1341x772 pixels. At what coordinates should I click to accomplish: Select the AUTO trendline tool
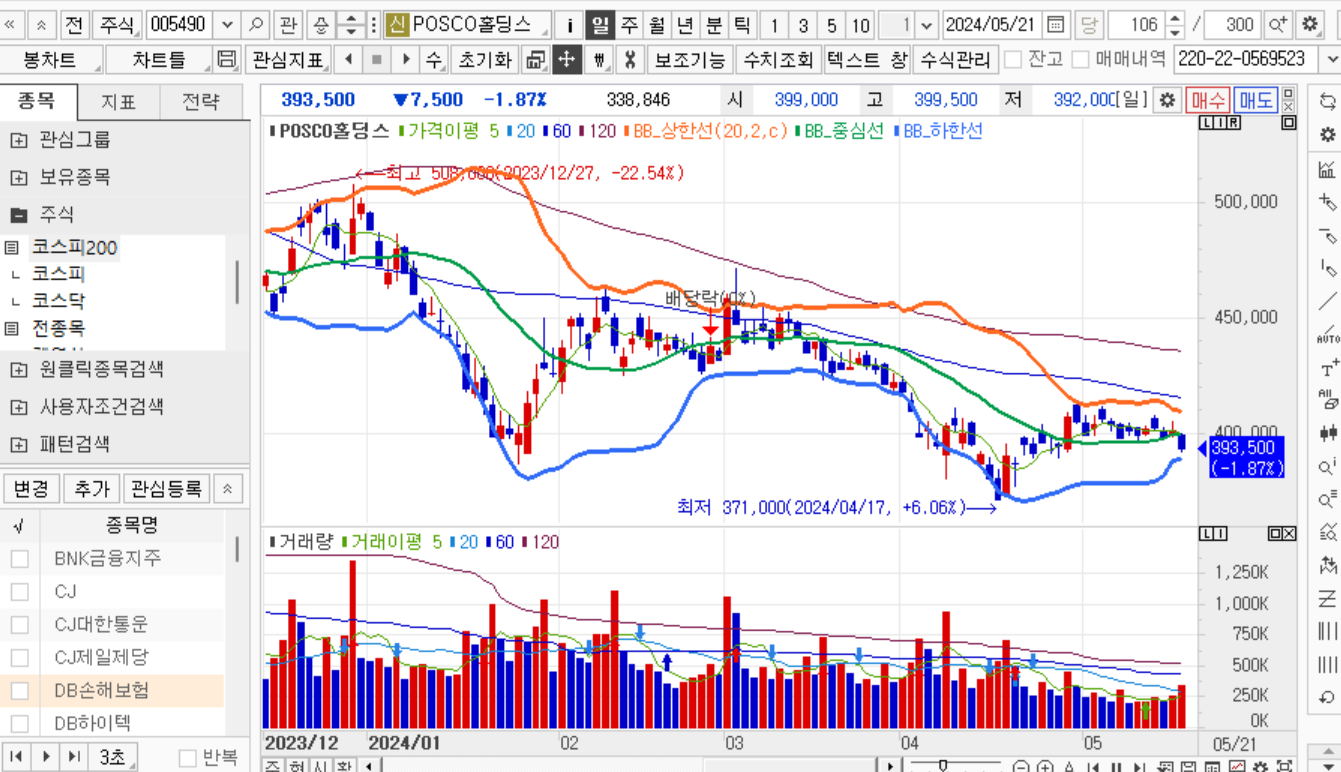tap(1328, 335)
